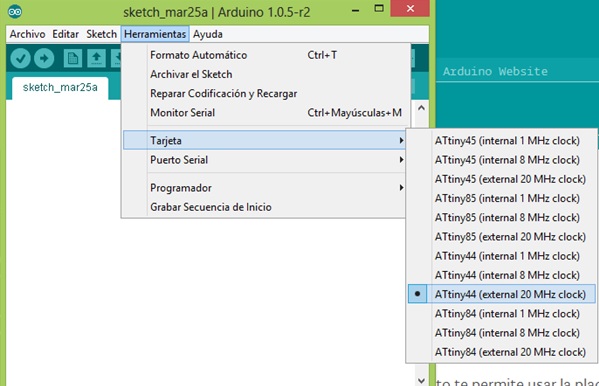Click the Arduino logo in title bar
The image size is (599, 386).
(x=15, y=12)
